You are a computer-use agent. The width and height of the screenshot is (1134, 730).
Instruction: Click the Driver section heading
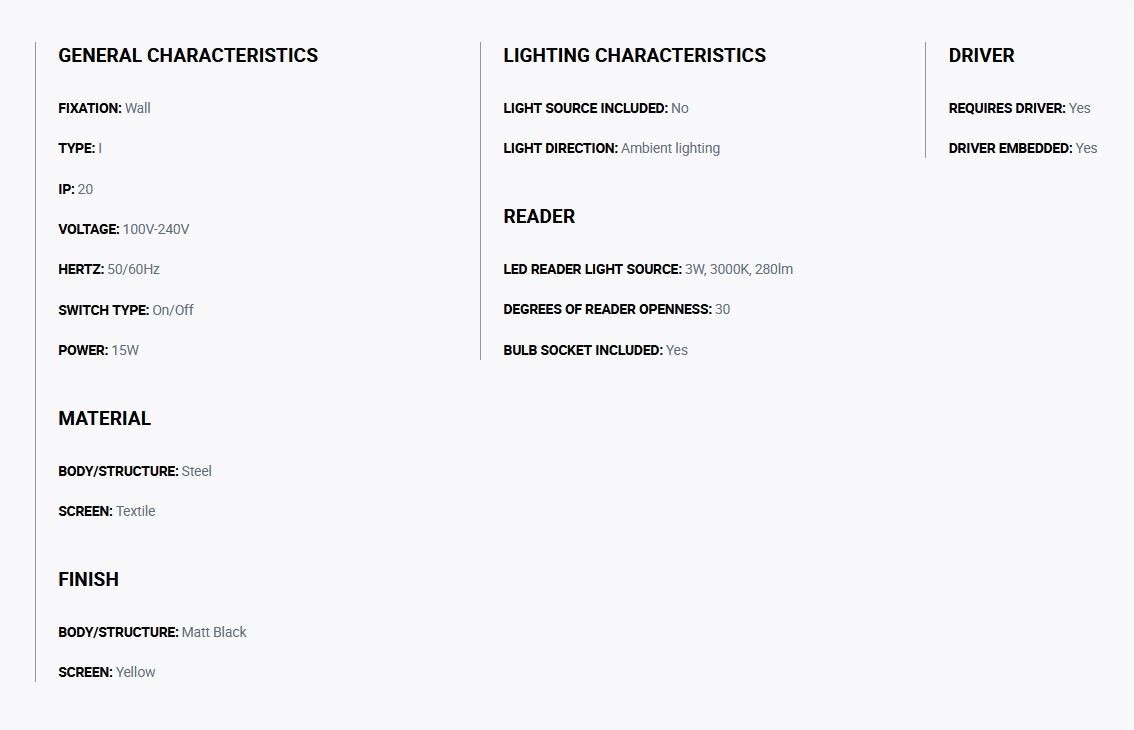pos(981,56)
